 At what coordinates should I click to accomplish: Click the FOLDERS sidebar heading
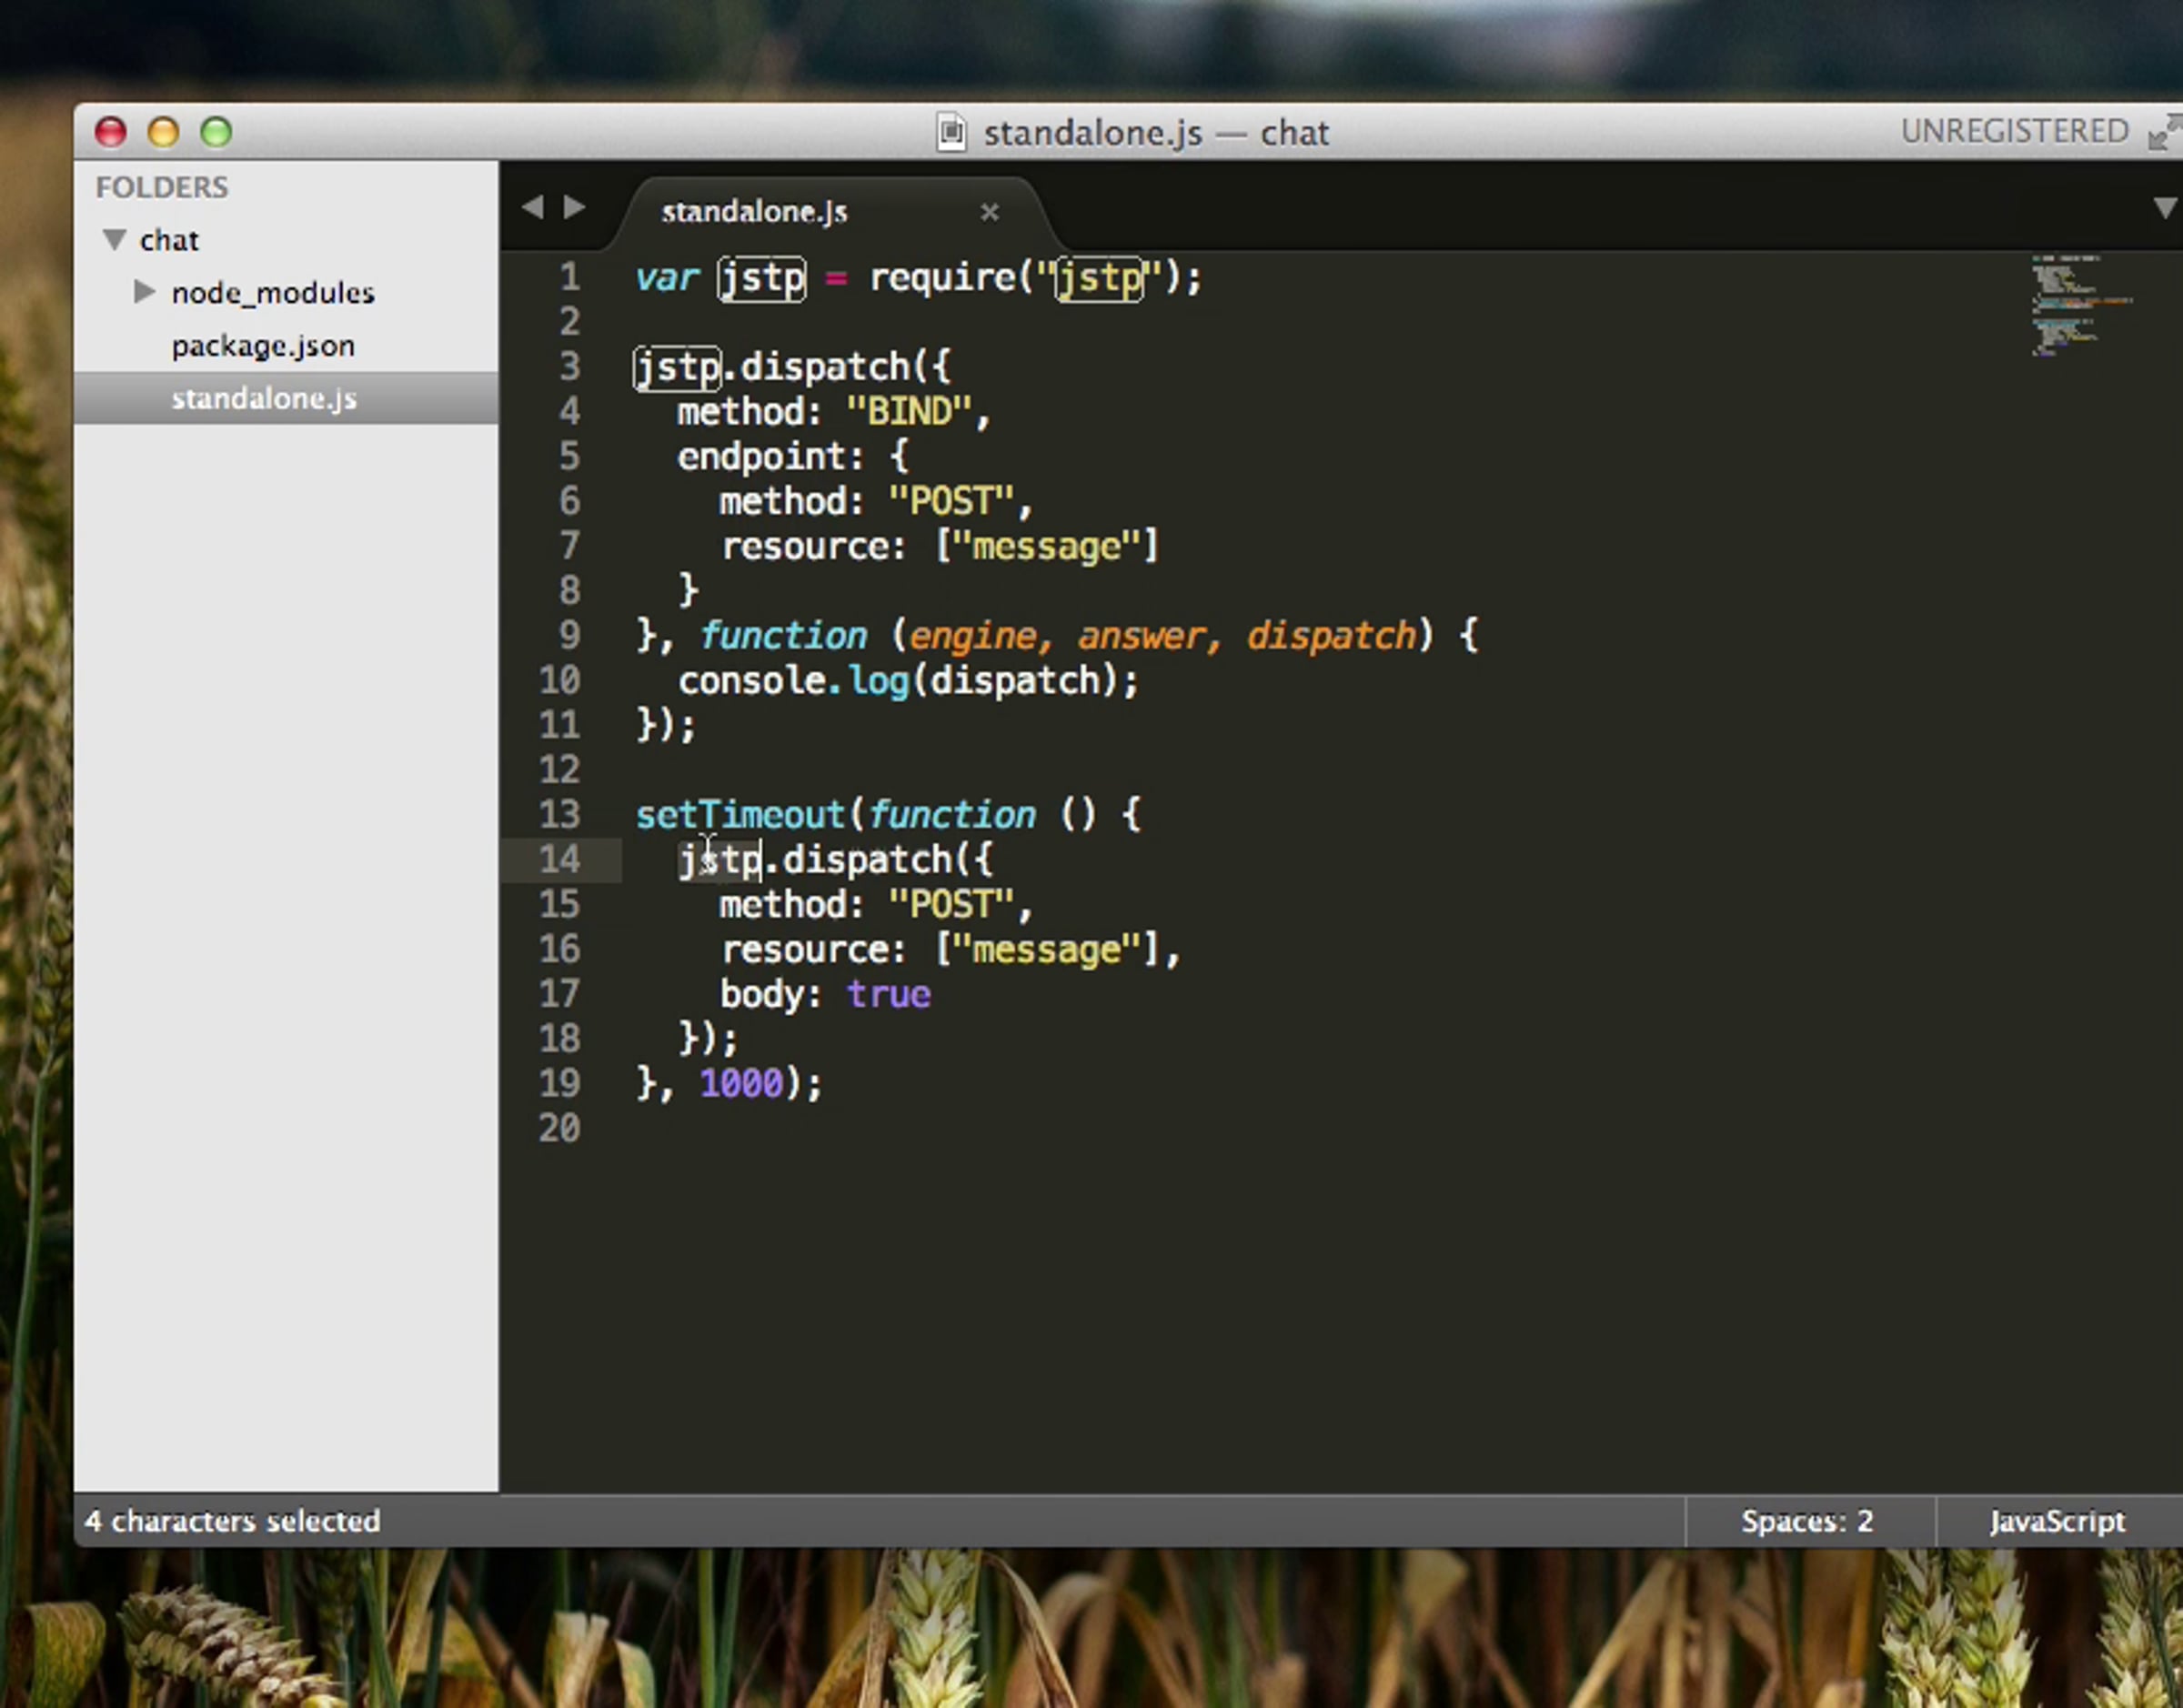(x=162, y=187)
